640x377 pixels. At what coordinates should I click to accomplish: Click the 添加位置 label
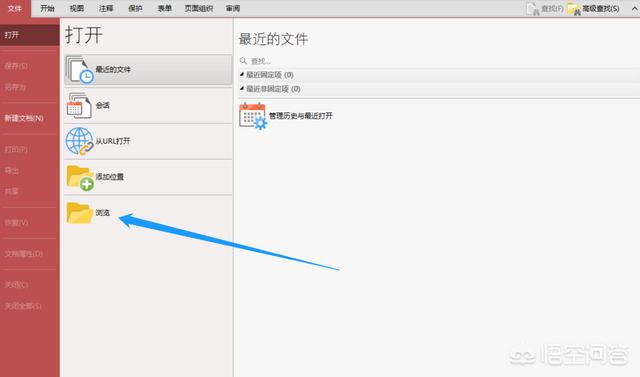(x=109, y=177)
